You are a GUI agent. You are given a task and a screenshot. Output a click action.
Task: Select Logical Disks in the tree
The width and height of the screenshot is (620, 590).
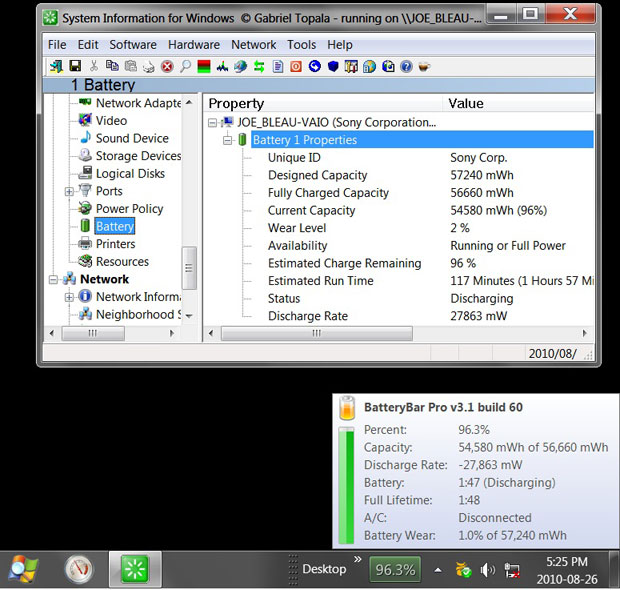130,173
